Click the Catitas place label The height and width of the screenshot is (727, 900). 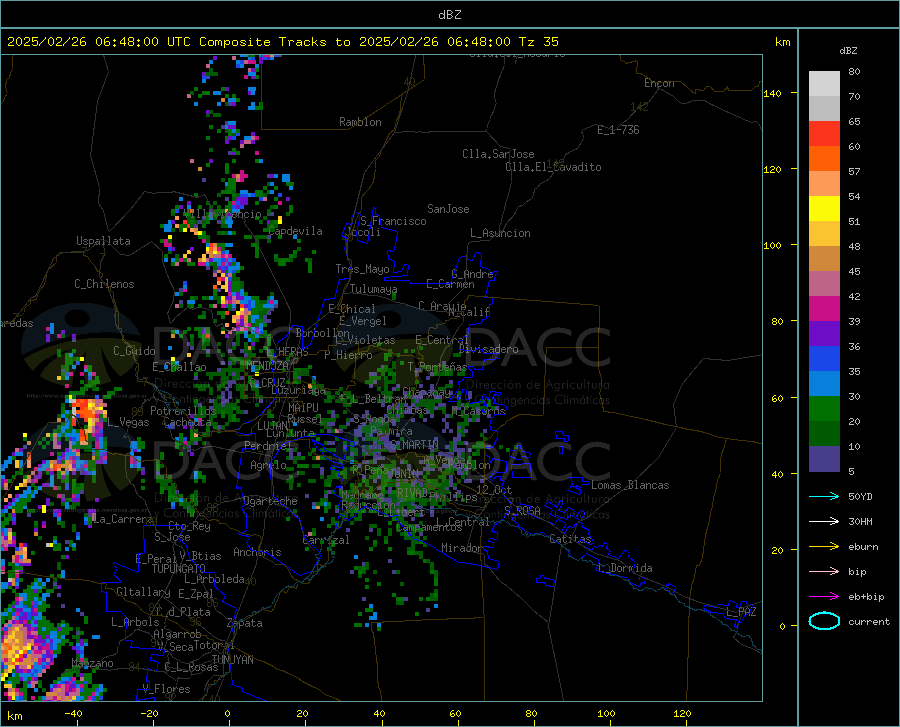click(x=570, y=539)
